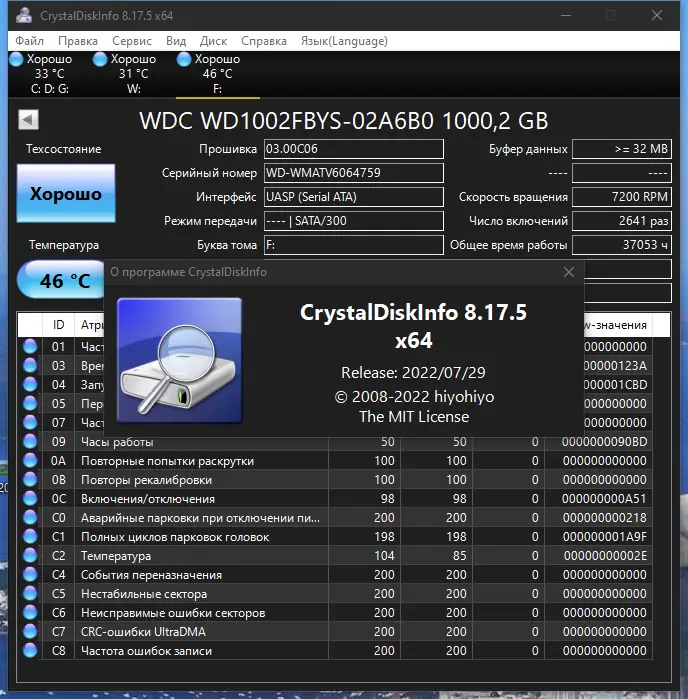Image resolution: width=688 pixels, height=699 pixels.
Task: Open the Правка menu
Action: [x=78, y=41]
